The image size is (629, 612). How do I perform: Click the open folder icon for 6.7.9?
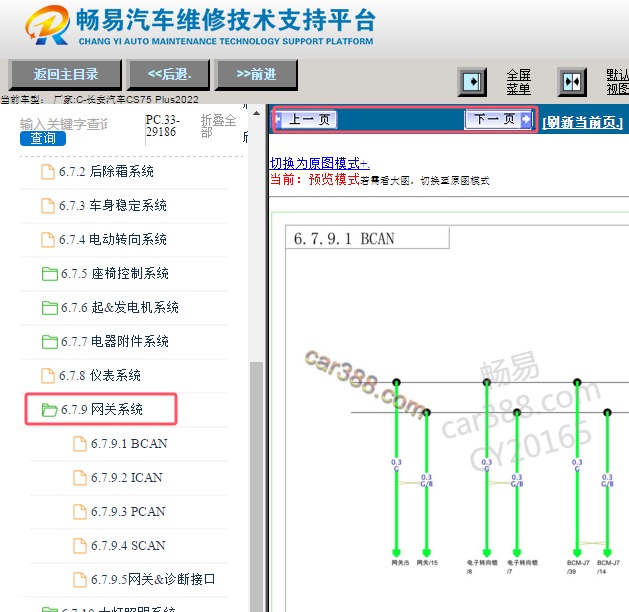(x=50, y=410)
